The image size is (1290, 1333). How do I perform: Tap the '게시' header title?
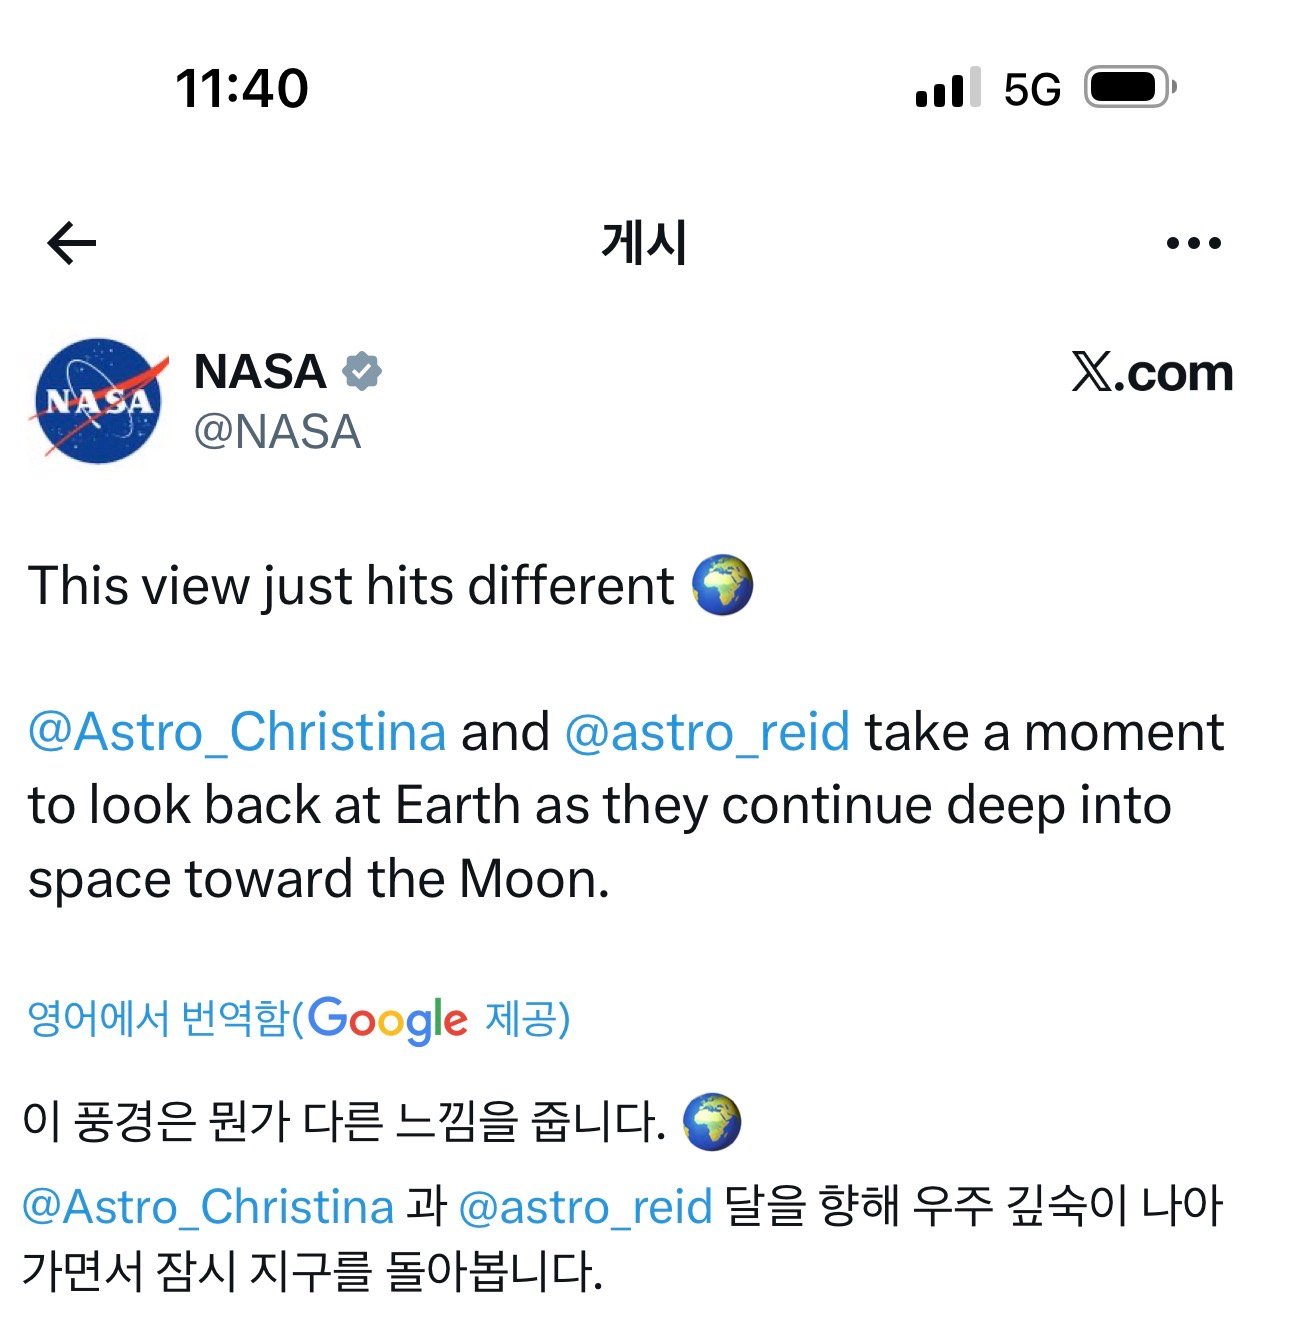[644, 243]
